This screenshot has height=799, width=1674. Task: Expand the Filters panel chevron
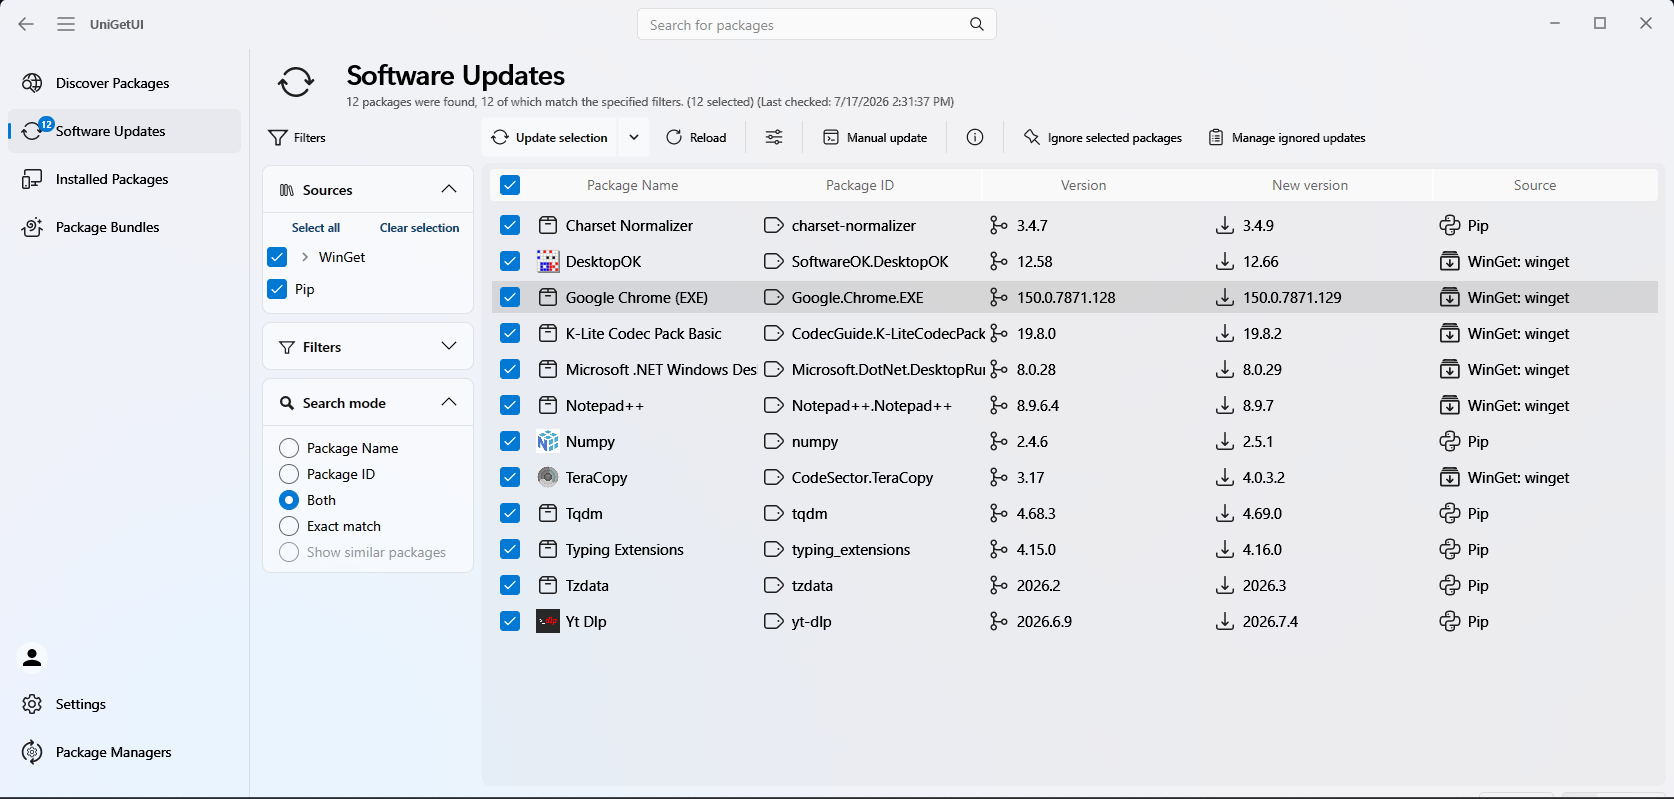(x=449, y=346)
